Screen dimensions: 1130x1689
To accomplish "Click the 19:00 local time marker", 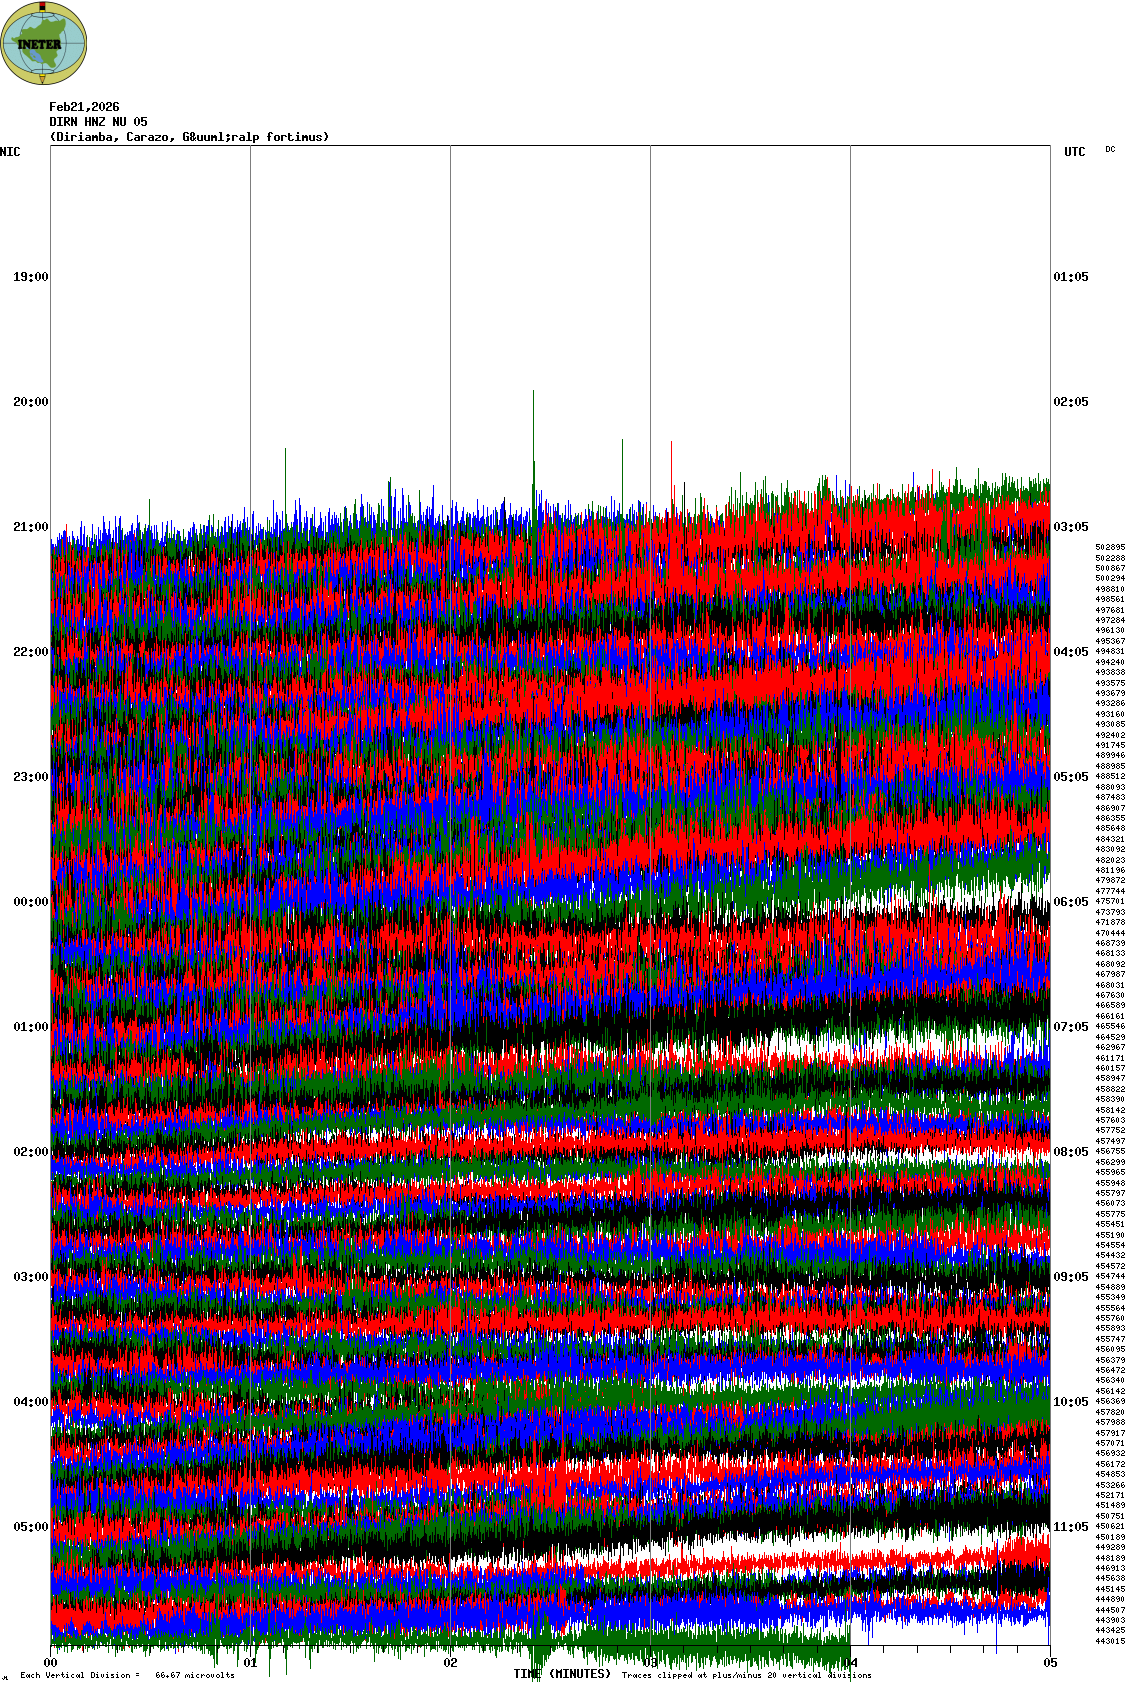I will [x=30, y=277].
